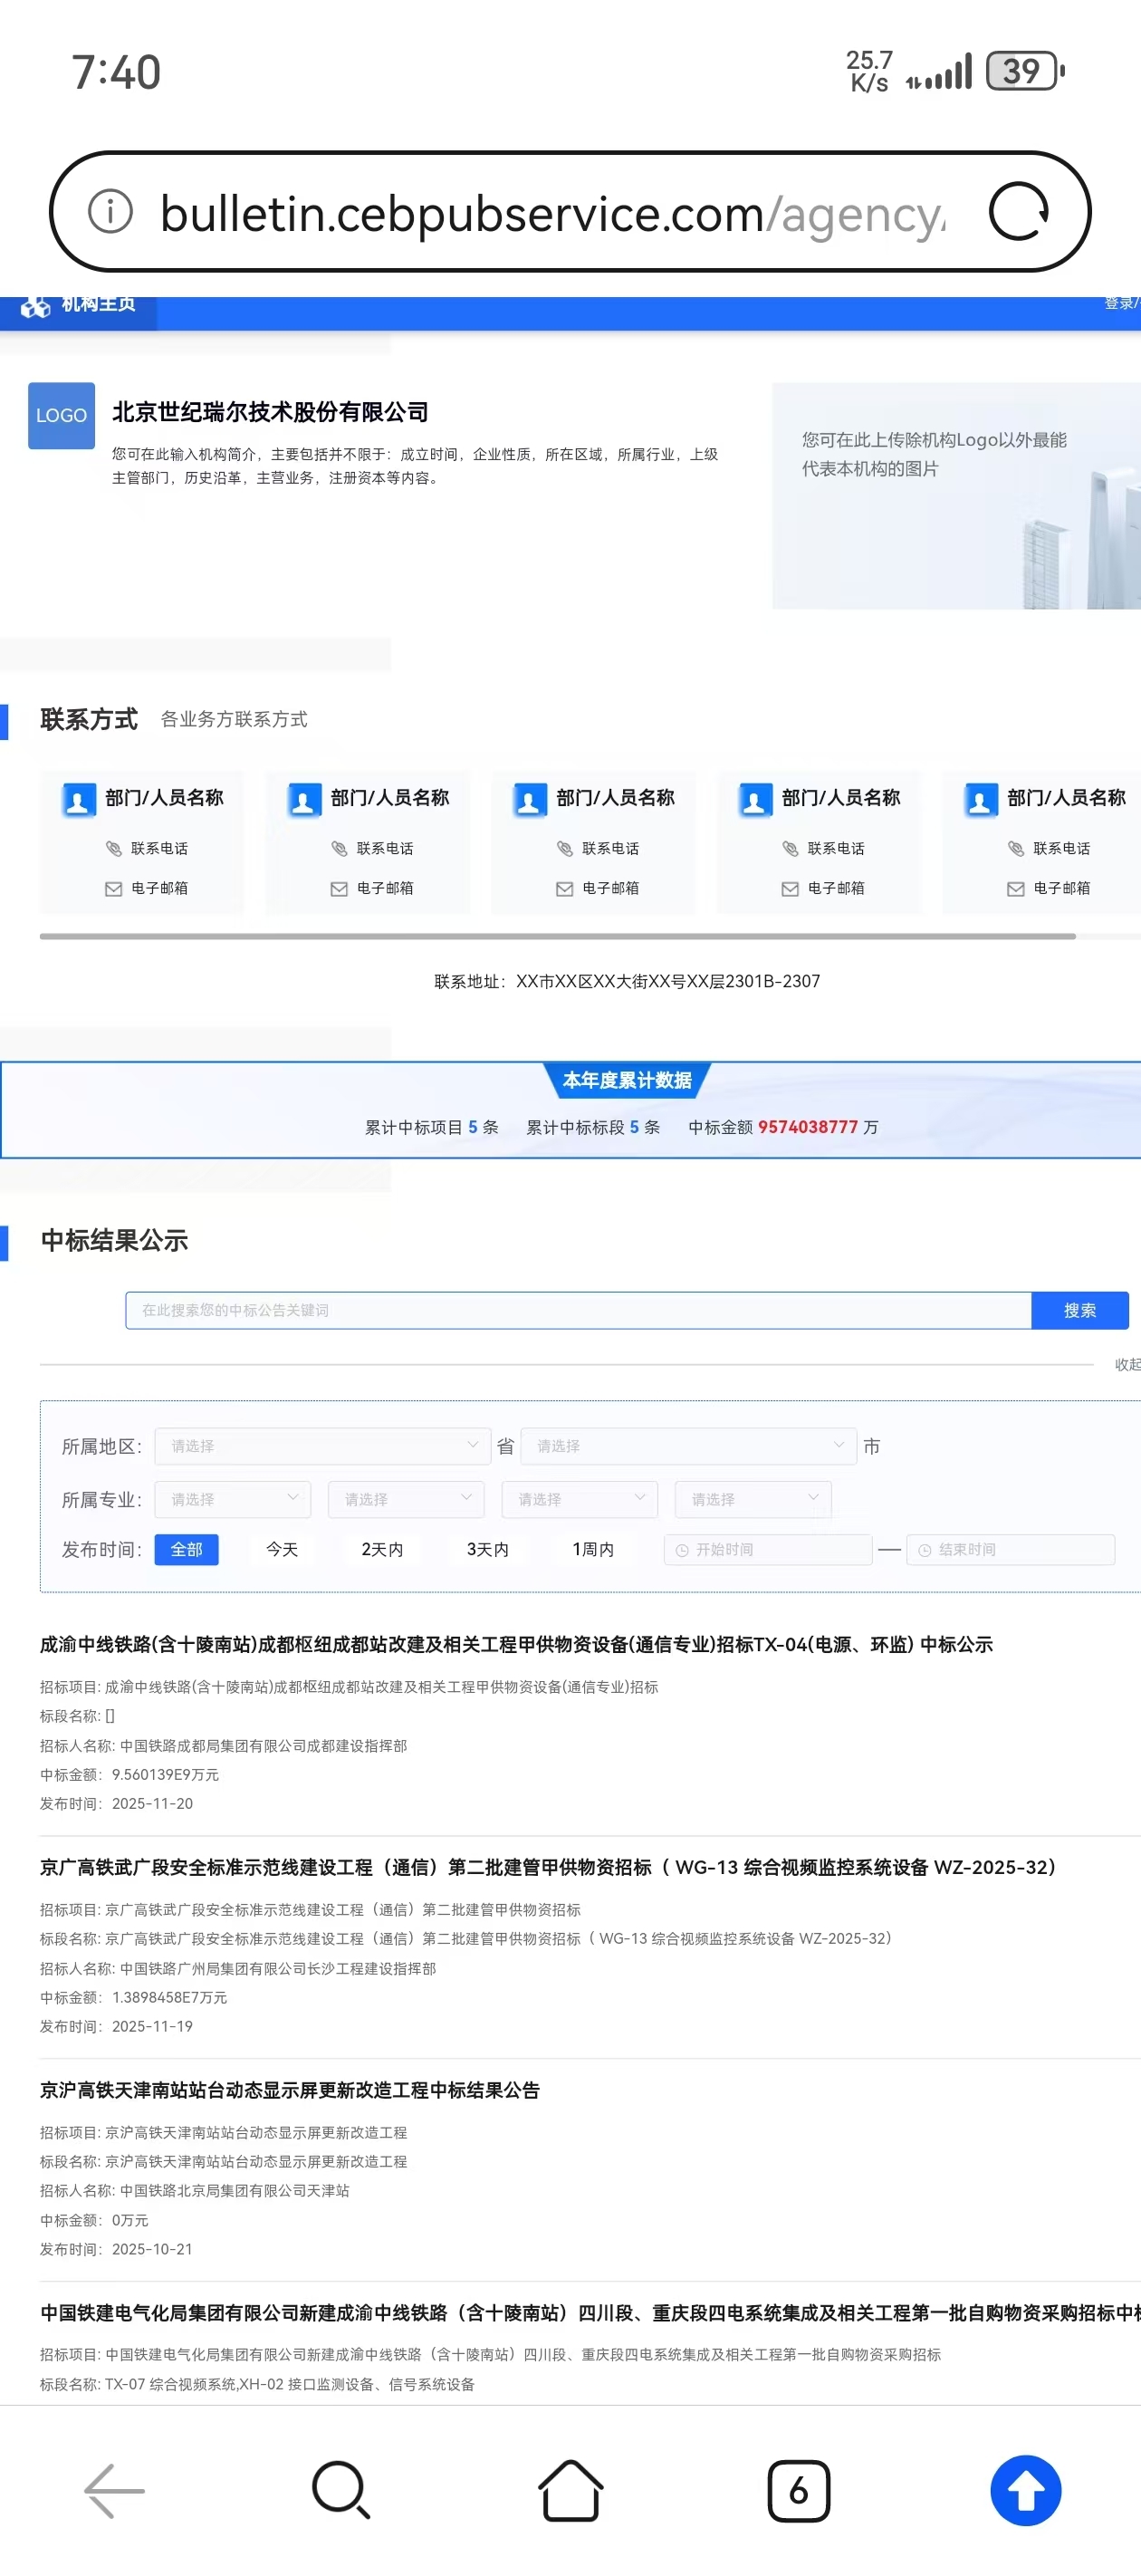1141x2576 pixels.
Task: Select the 3天内 publish time option
Action: click(x=488, y=1549)
